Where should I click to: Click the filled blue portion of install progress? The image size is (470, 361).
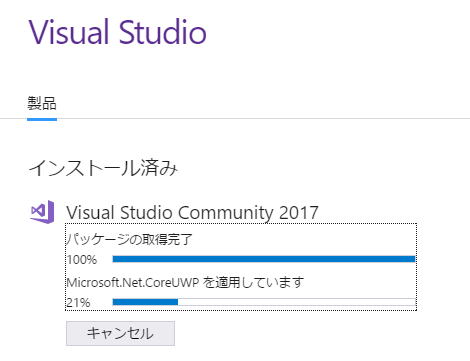145,302
